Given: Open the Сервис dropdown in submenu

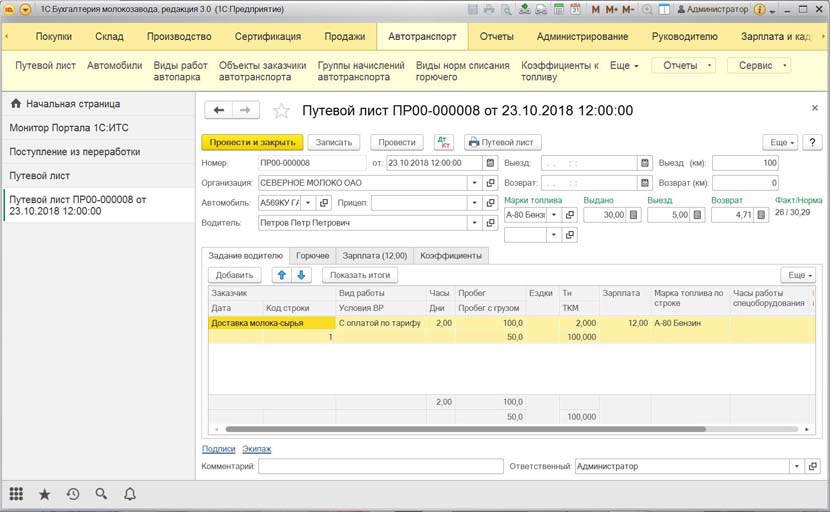Looking at the screenshot, I should pyautogui.click(x=759, y=66).
